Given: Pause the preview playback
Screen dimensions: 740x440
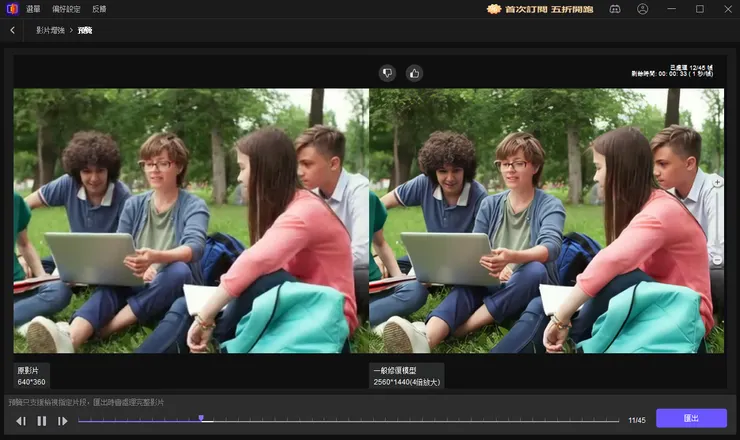Looking at the screenshot, I should [x=42, y=421].
